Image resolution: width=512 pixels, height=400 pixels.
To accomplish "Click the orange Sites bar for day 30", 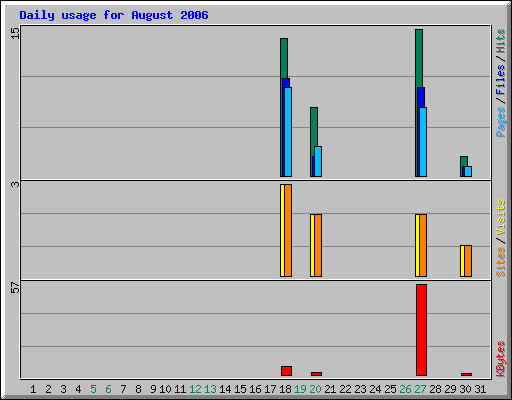I will [468, 261].
